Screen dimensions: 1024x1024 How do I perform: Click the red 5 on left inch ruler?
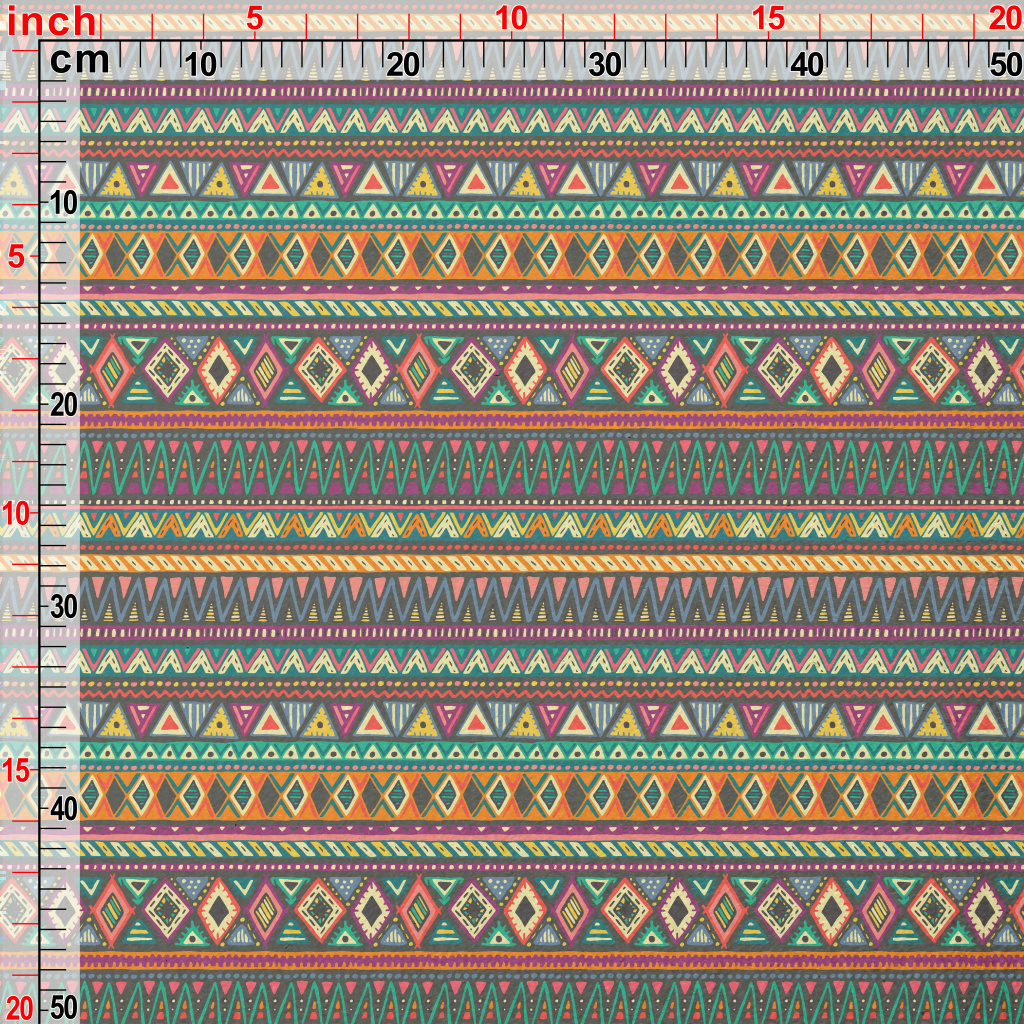click(x=16, y=257)
